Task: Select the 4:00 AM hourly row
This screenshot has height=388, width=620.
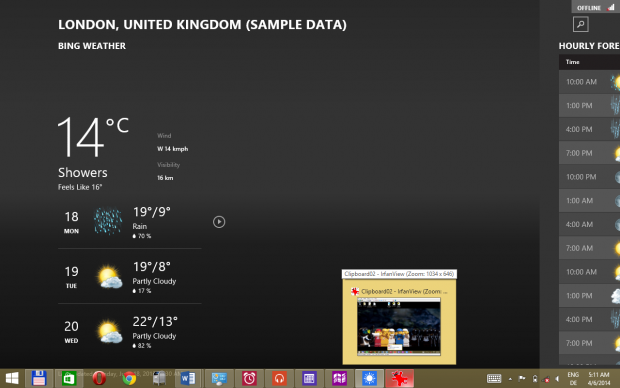Action: (589, 225)
